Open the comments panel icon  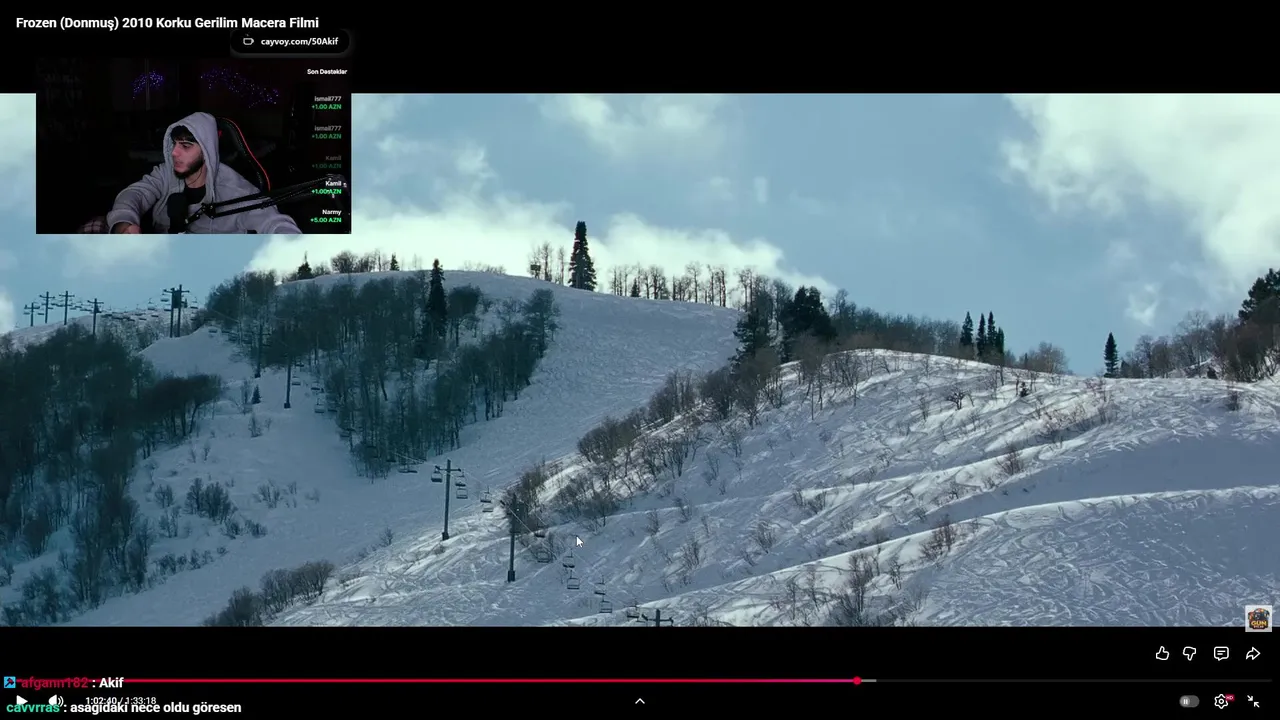tap(1221, 653)
